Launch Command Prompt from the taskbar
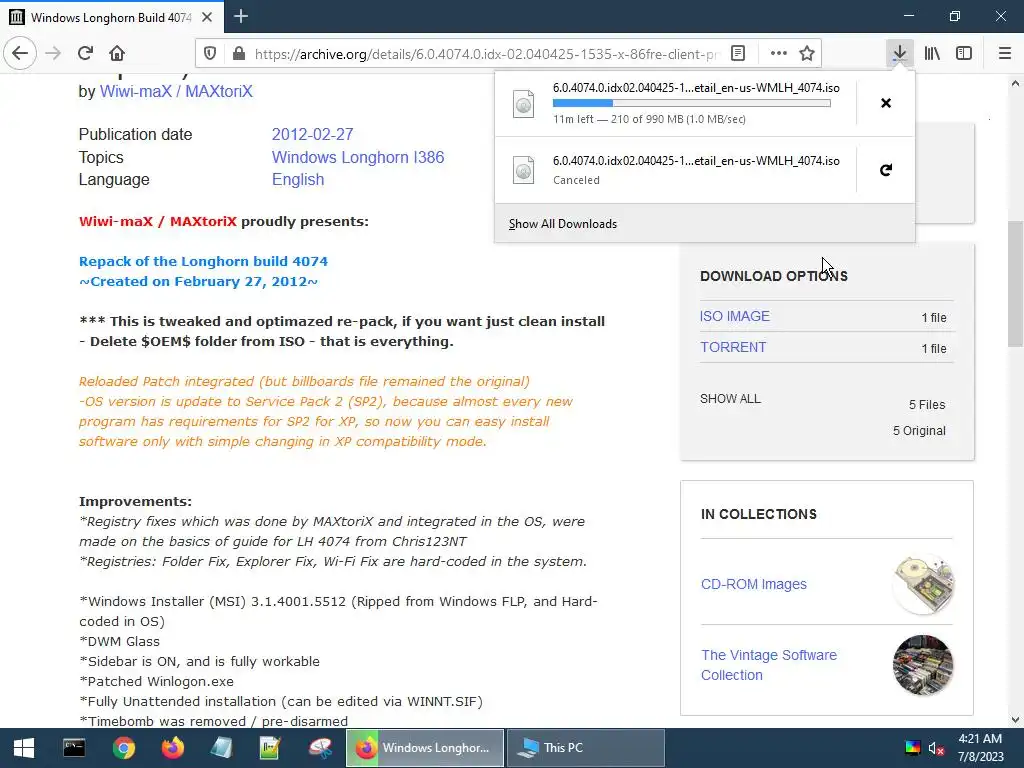Screen dimensions: 1024x768 pyautogui.click(x=74, y=748)
